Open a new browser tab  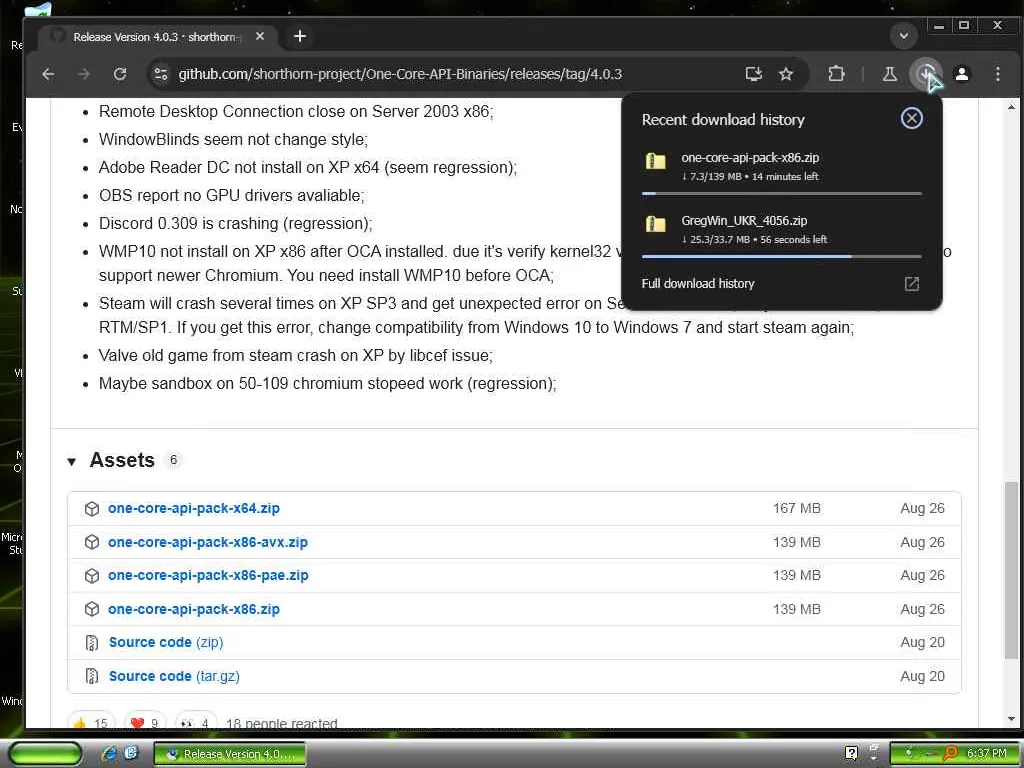[300, 37]
